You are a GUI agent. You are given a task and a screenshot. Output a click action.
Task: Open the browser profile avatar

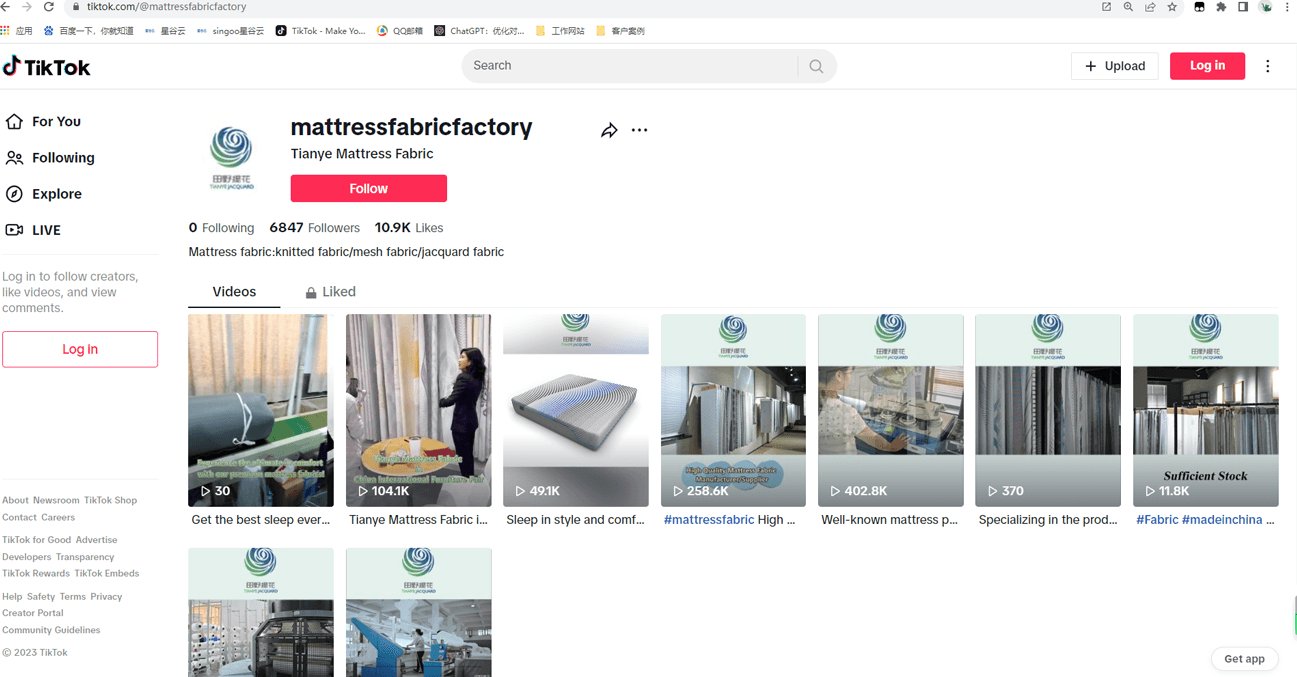[x=1265, y=7]
